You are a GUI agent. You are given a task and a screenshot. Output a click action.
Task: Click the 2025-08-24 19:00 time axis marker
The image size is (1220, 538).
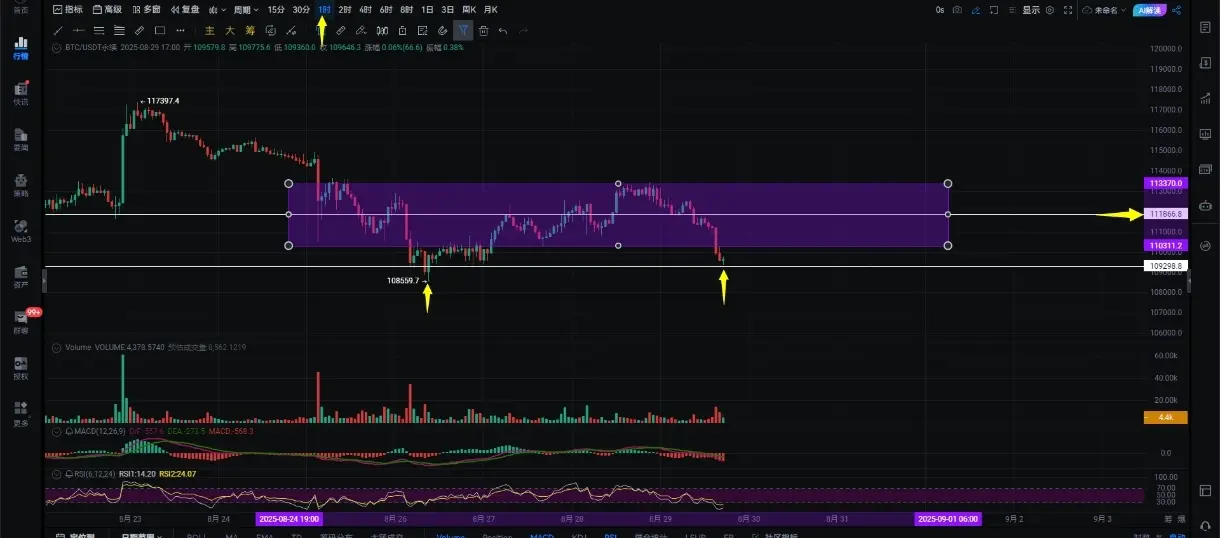point(289,519)
